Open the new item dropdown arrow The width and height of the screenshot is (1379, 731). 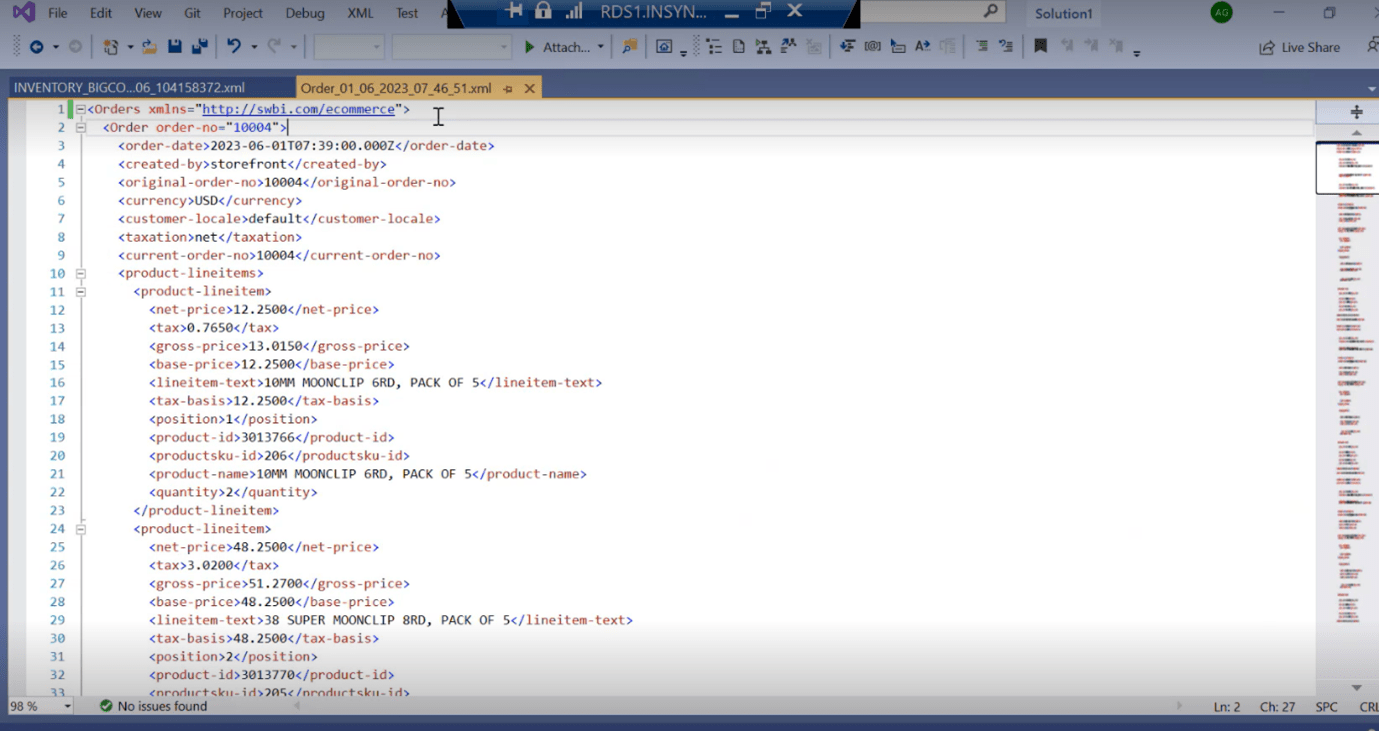click(x=130, y=47)
